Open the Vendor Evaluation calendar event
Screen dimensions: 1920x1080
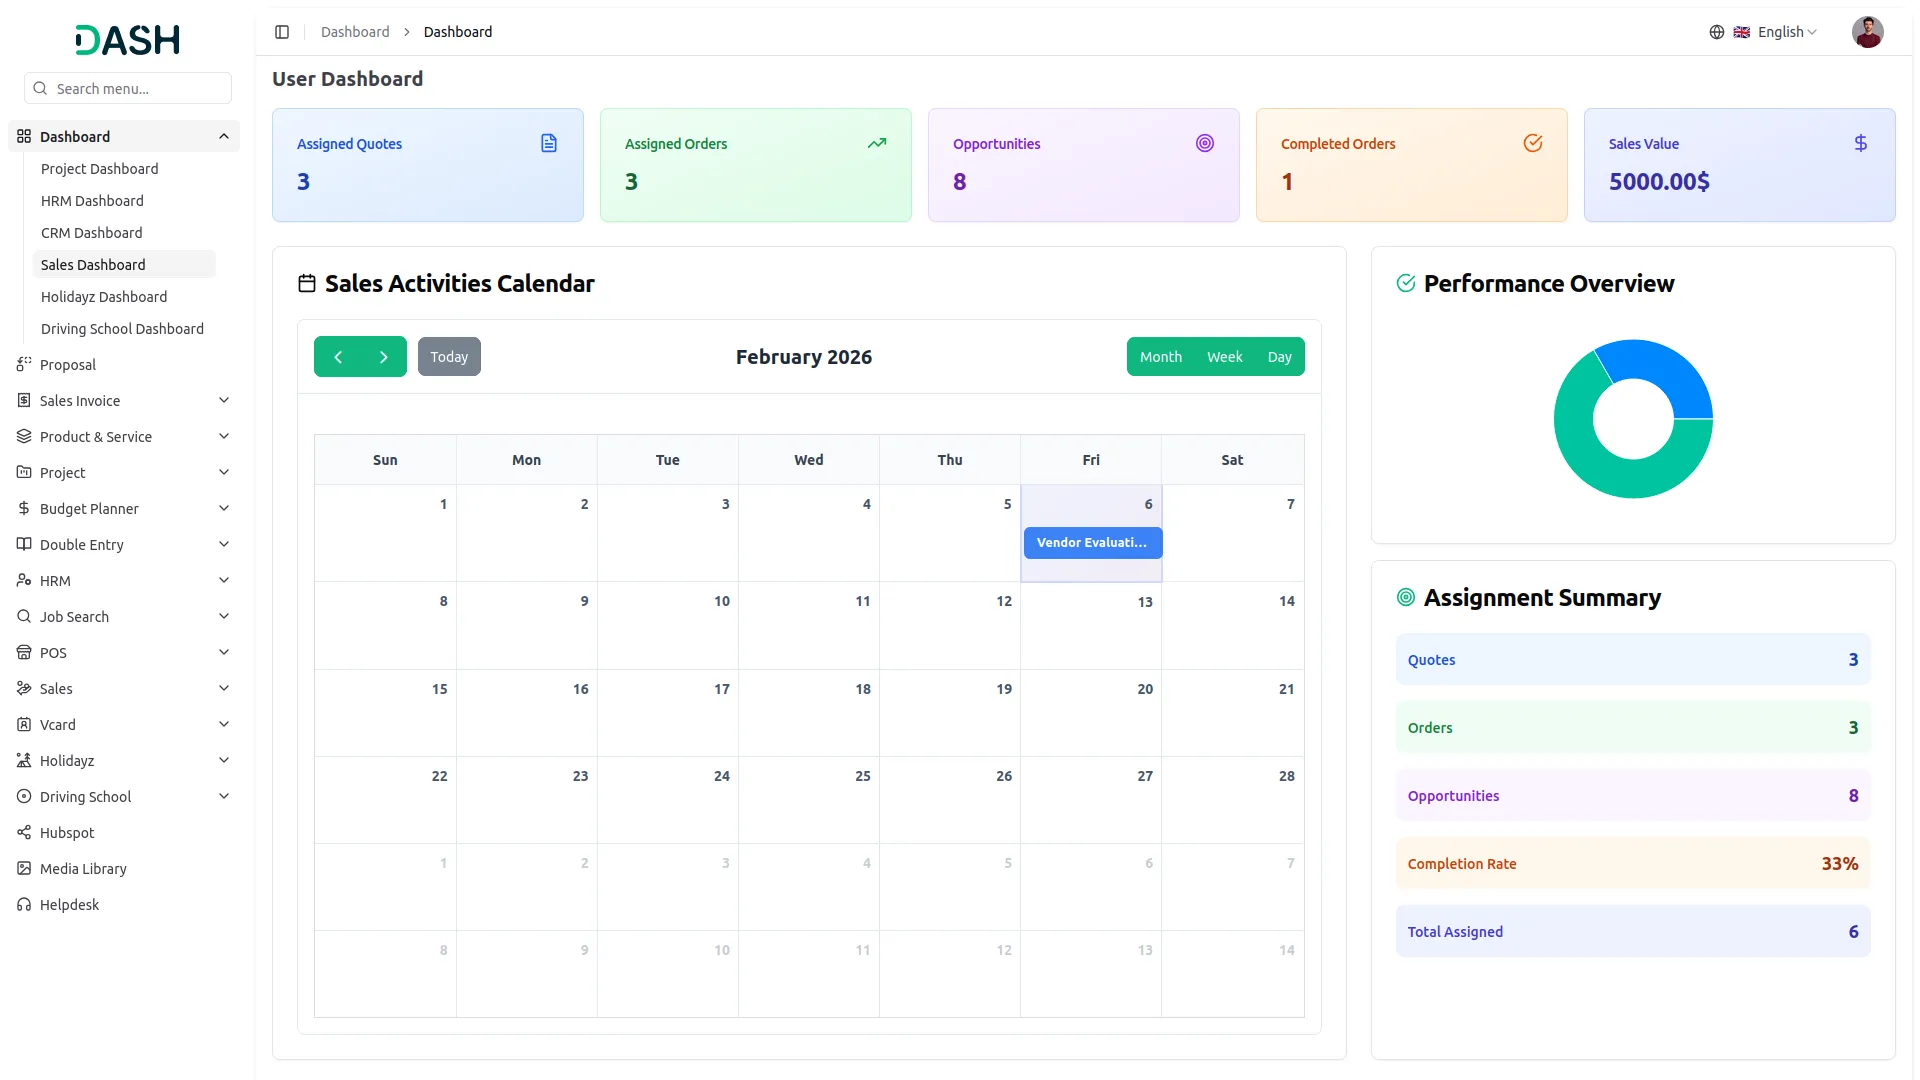coord(1091,543)
